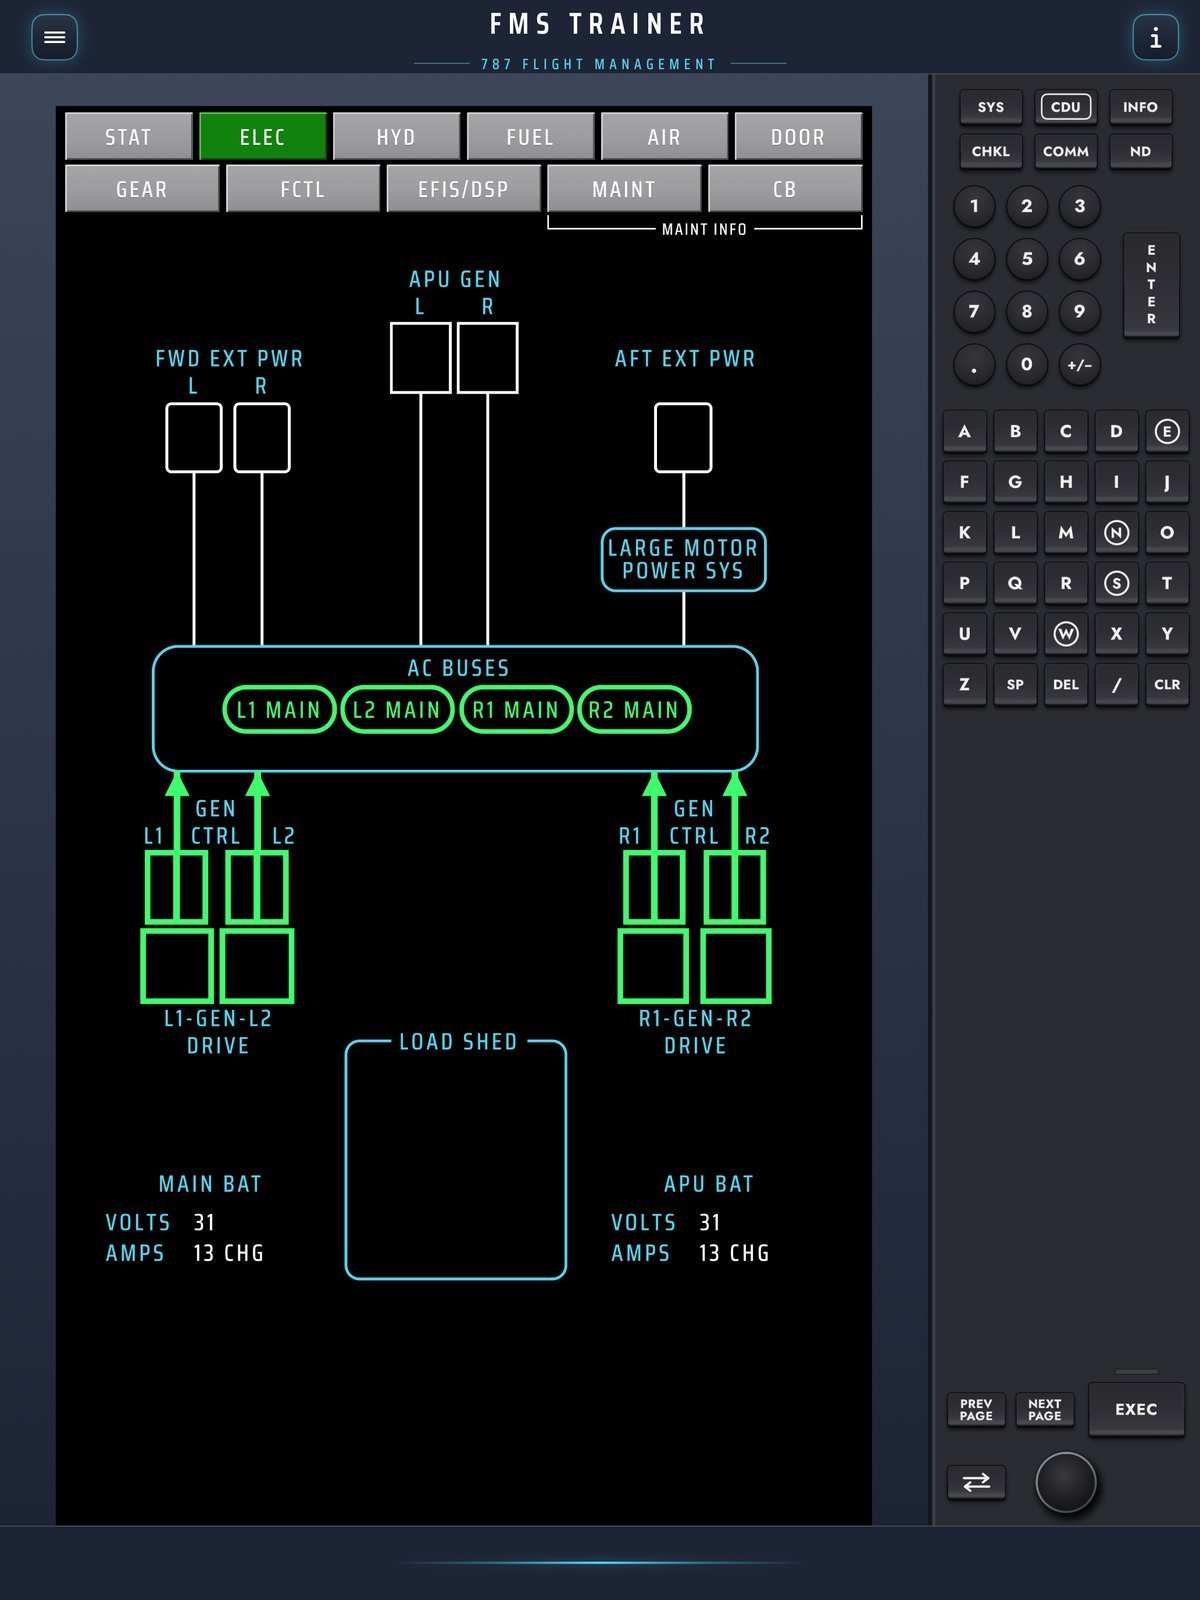Tap the INFO key
The height and width of the screenshot is (1600, 1200).
1140,107
